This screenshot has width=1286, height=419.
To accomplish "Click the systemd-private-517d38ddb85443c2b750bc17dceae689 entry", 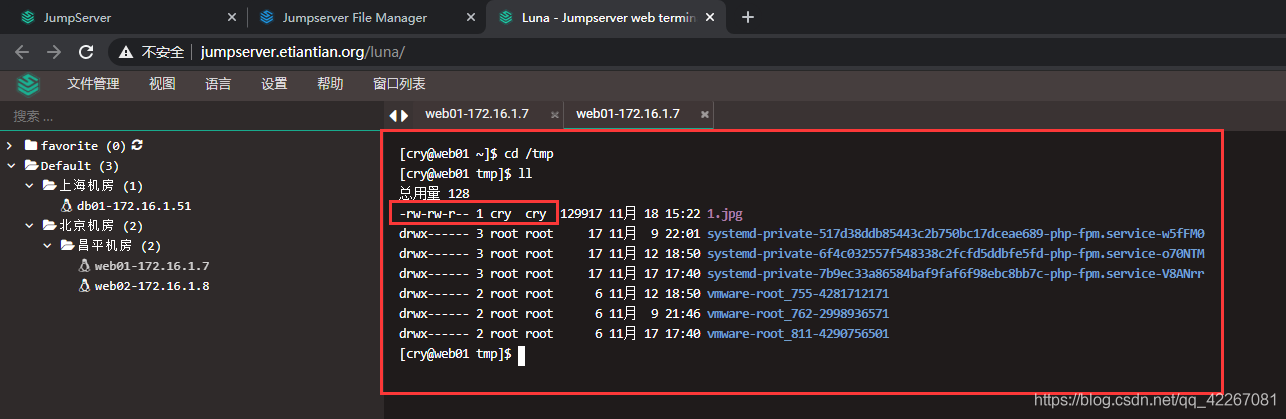I will [956, 234].
